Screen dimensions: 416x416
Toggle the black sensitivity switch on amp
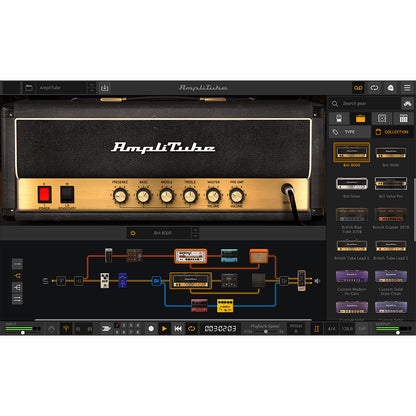click(67, 195)
